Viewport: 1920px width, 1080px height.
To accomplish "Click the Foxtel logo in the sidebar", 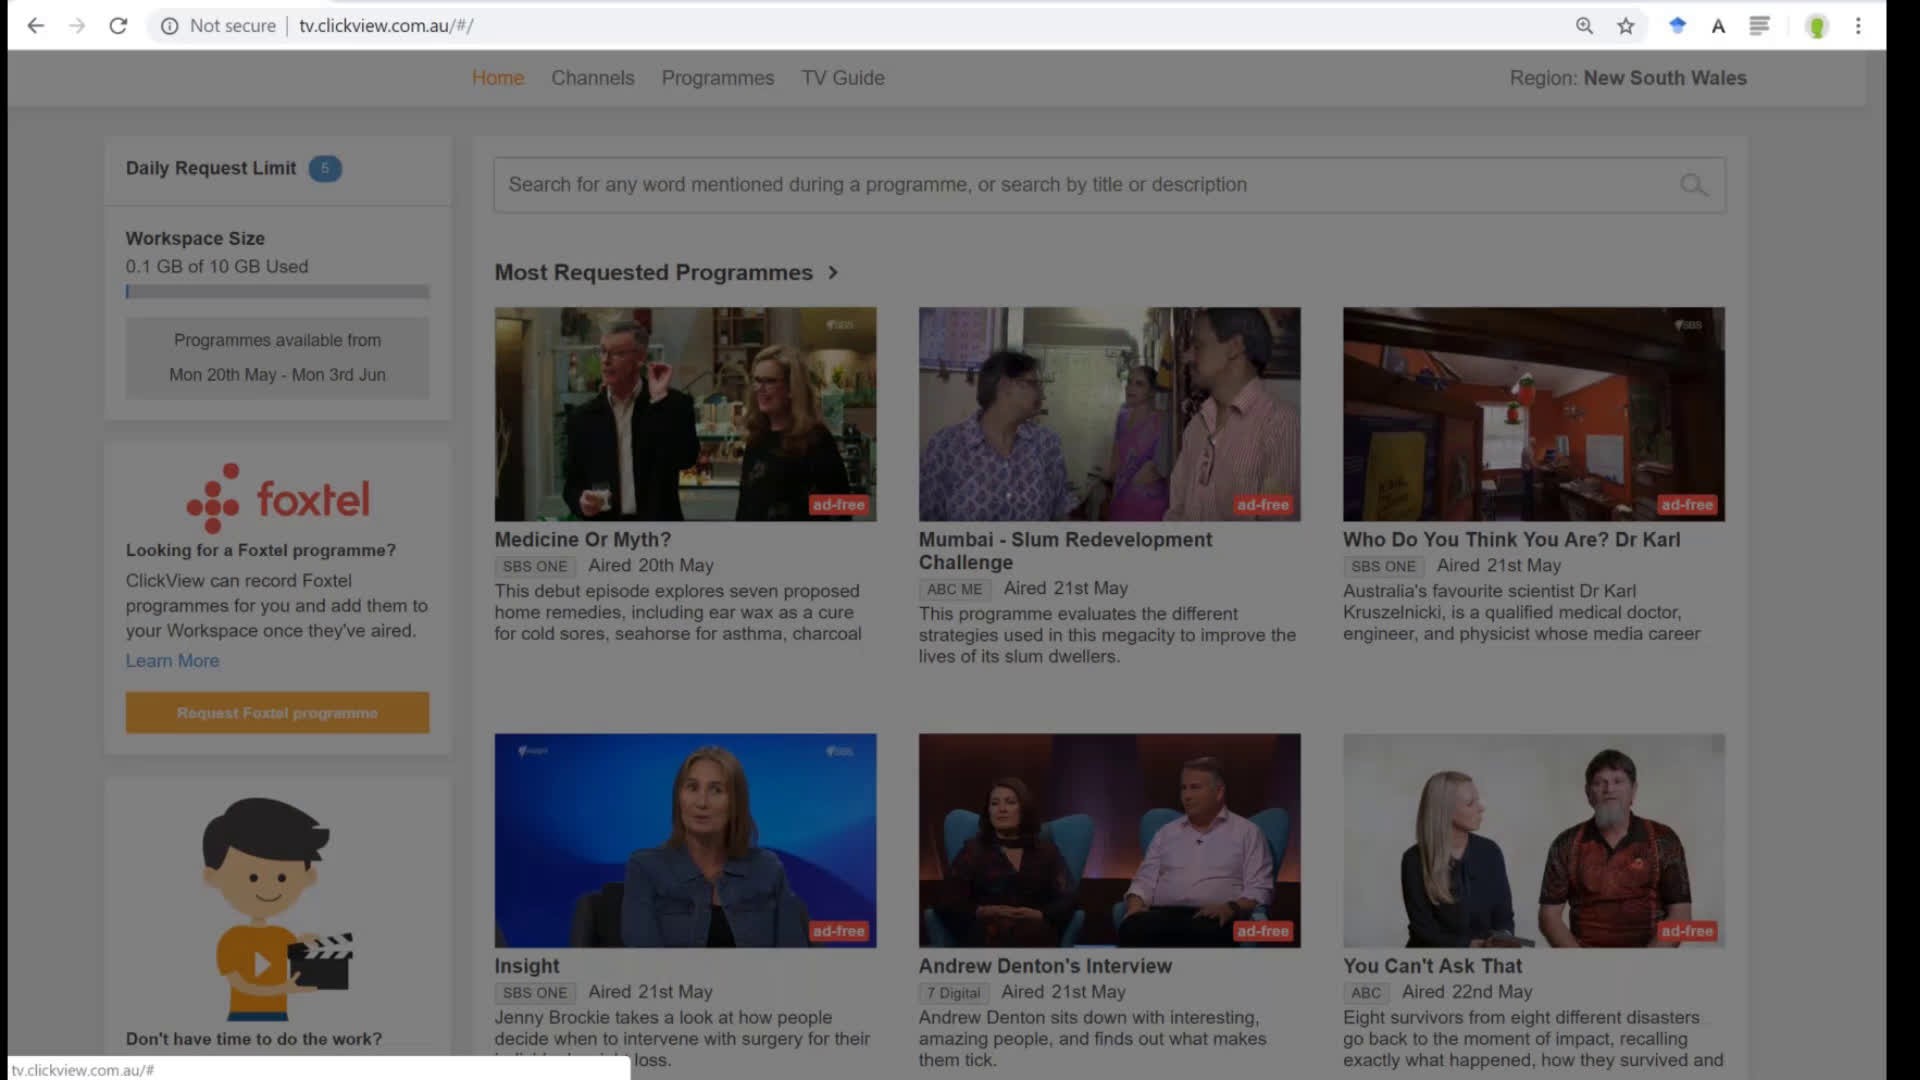I will click(x=277, y=498).
